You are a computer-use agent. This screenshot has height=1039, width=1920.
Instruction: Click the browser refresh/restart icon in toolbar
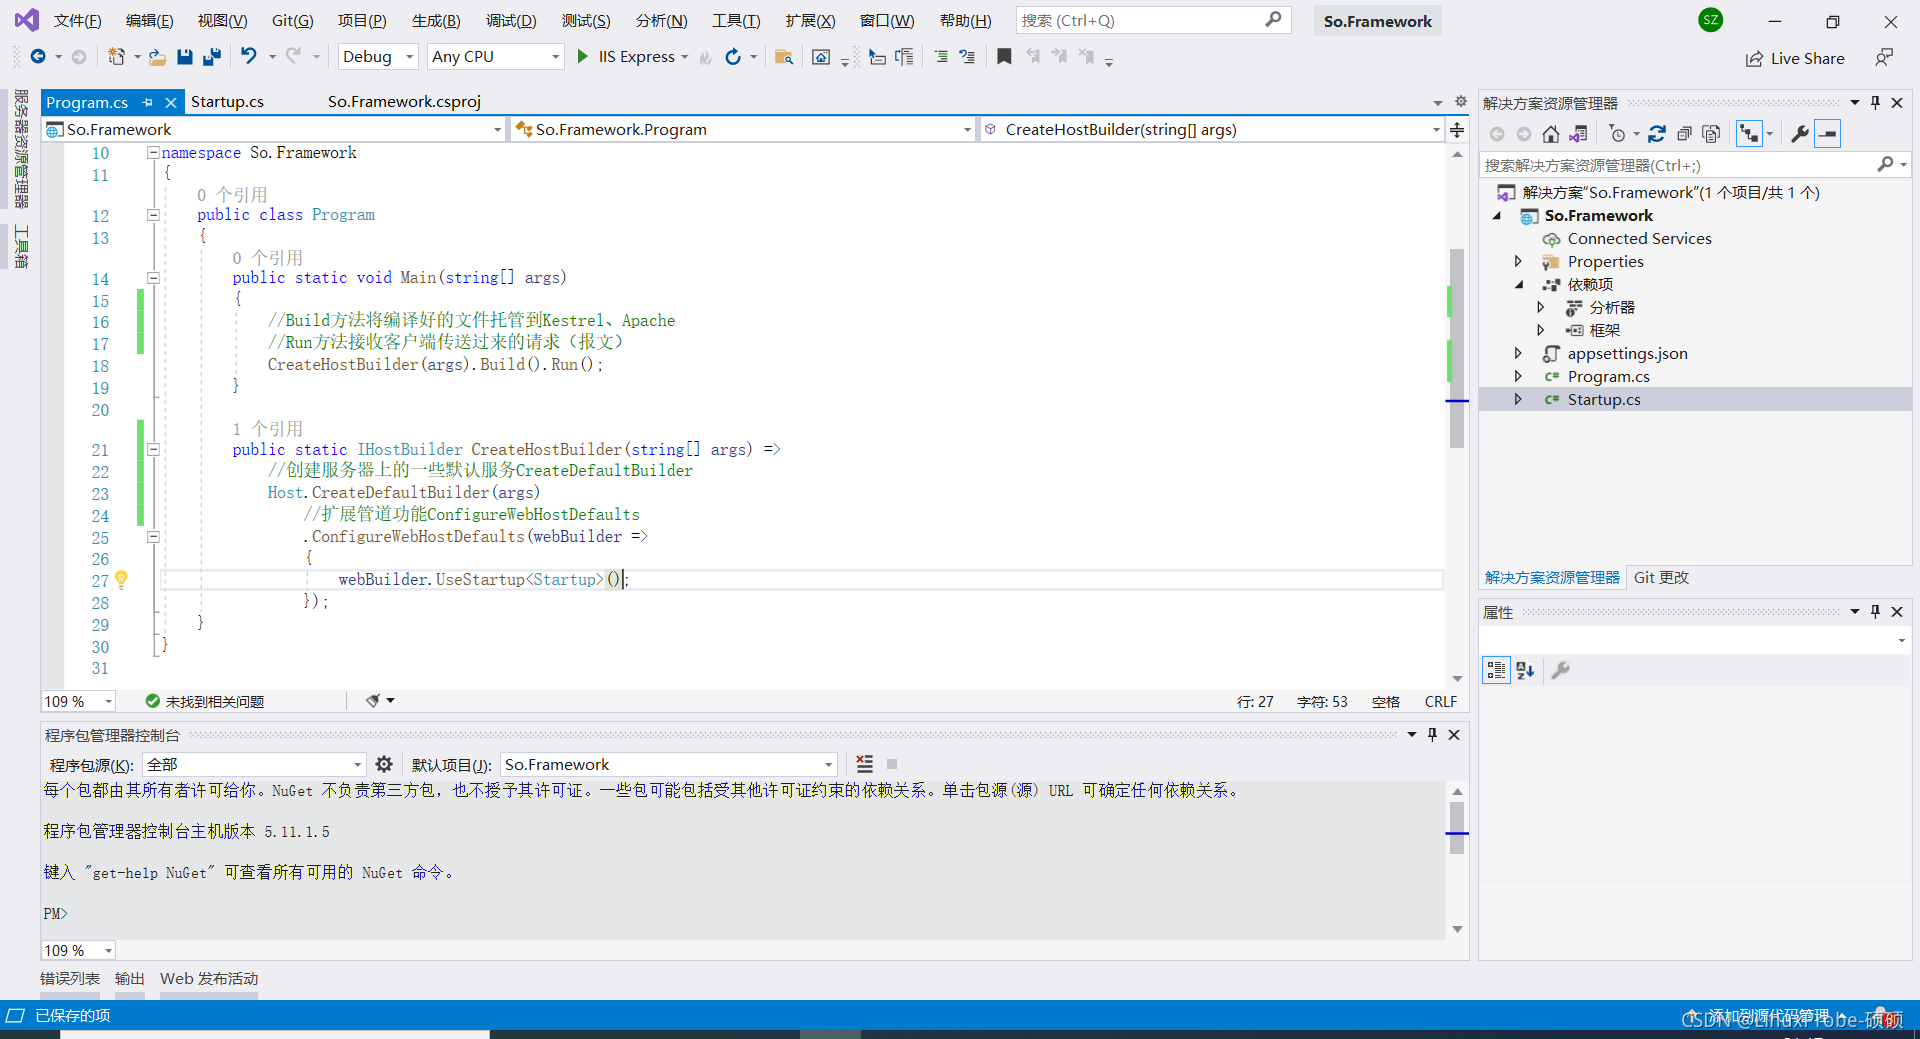[x=733, y=57]
